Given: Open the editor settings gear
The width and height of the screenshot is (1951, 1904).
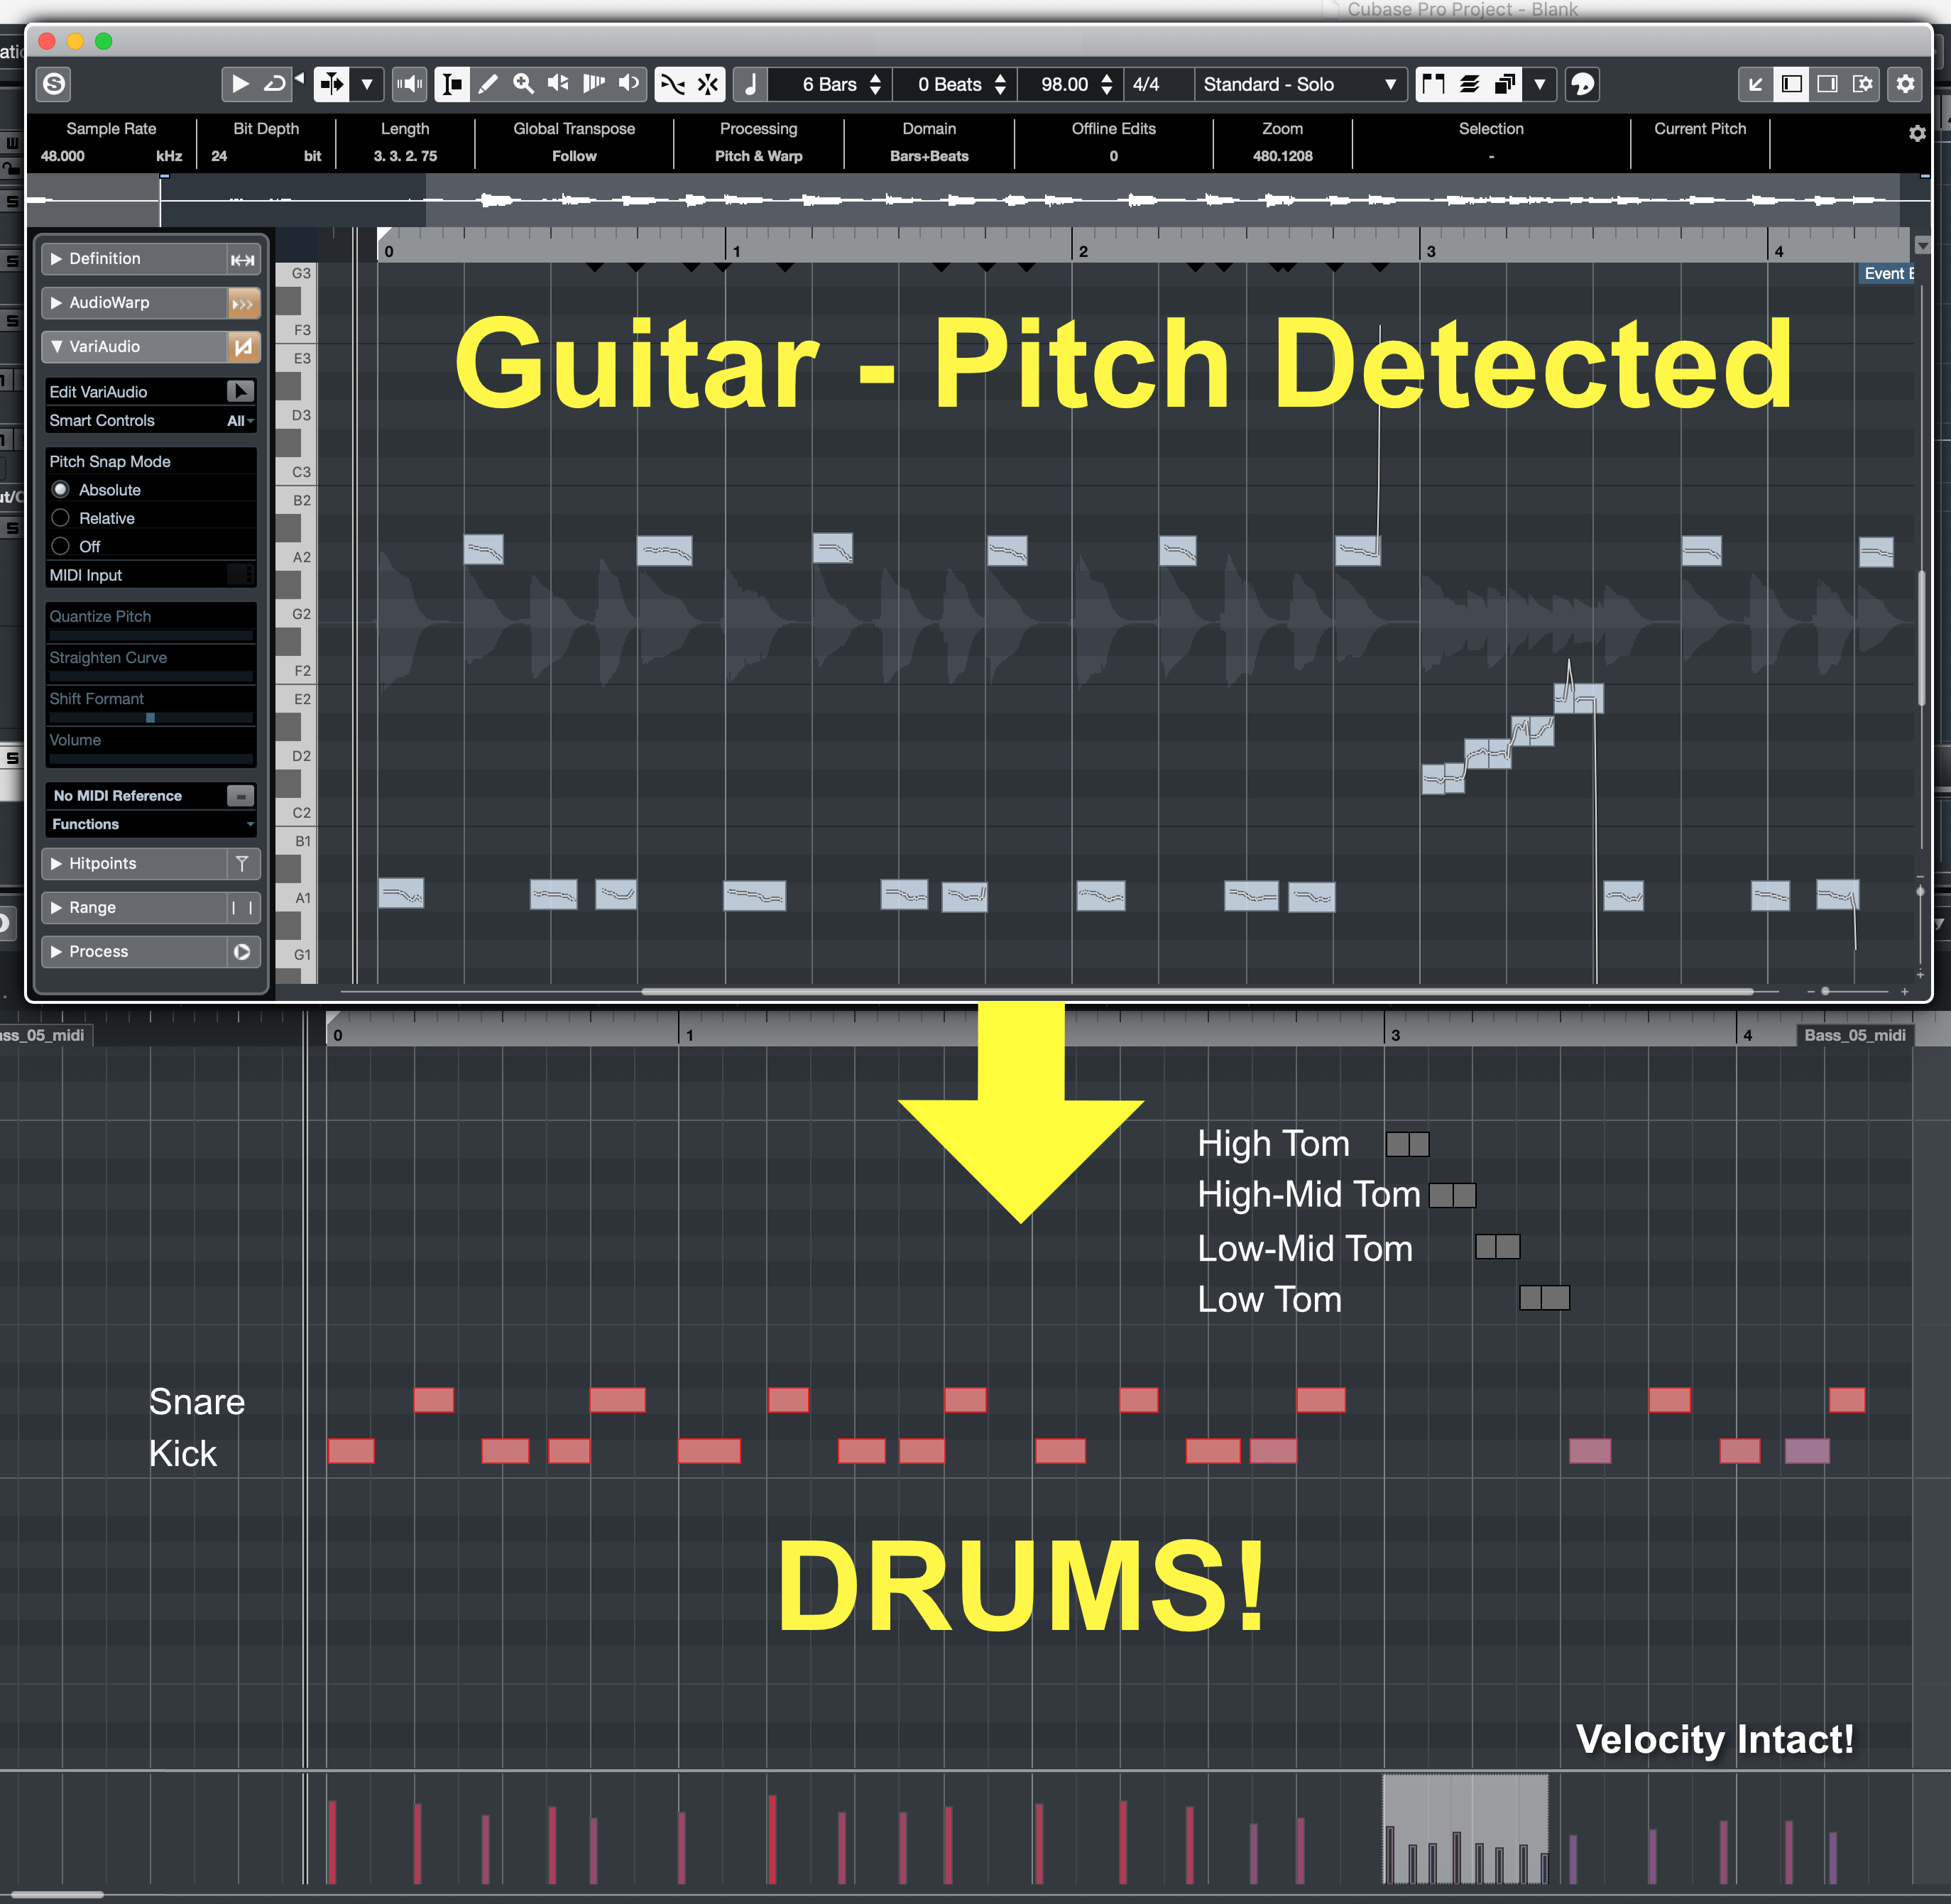Looking at the screenshot, I should pyautogui.click(x=1905, y=84).
